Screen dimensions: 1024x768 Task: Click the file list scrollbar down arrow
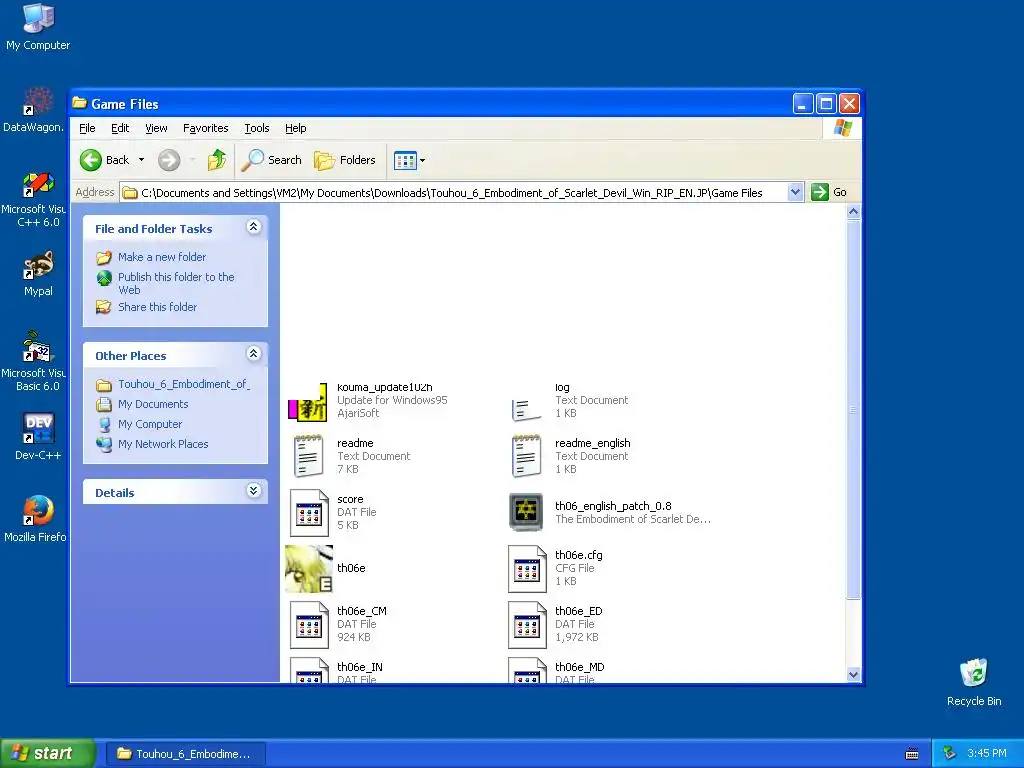coord(854,675)
